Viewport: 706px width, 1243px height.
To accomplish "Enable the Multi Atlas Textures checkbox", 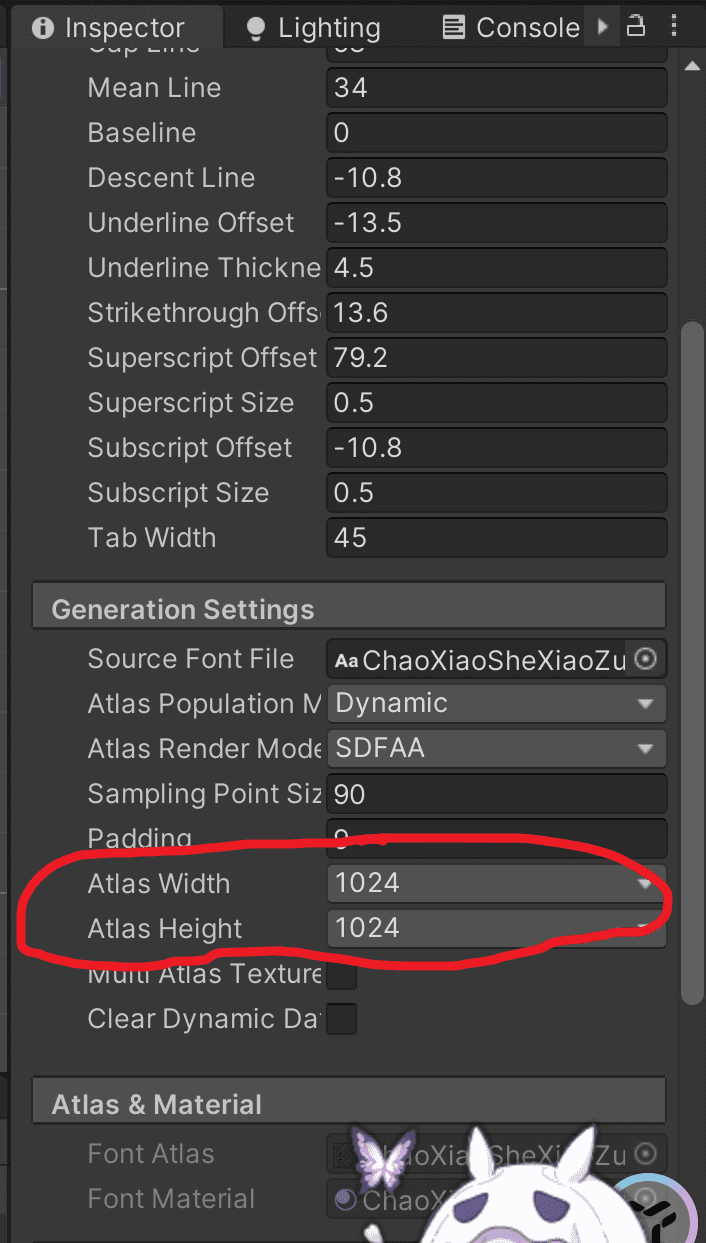I will pos(342,974).
